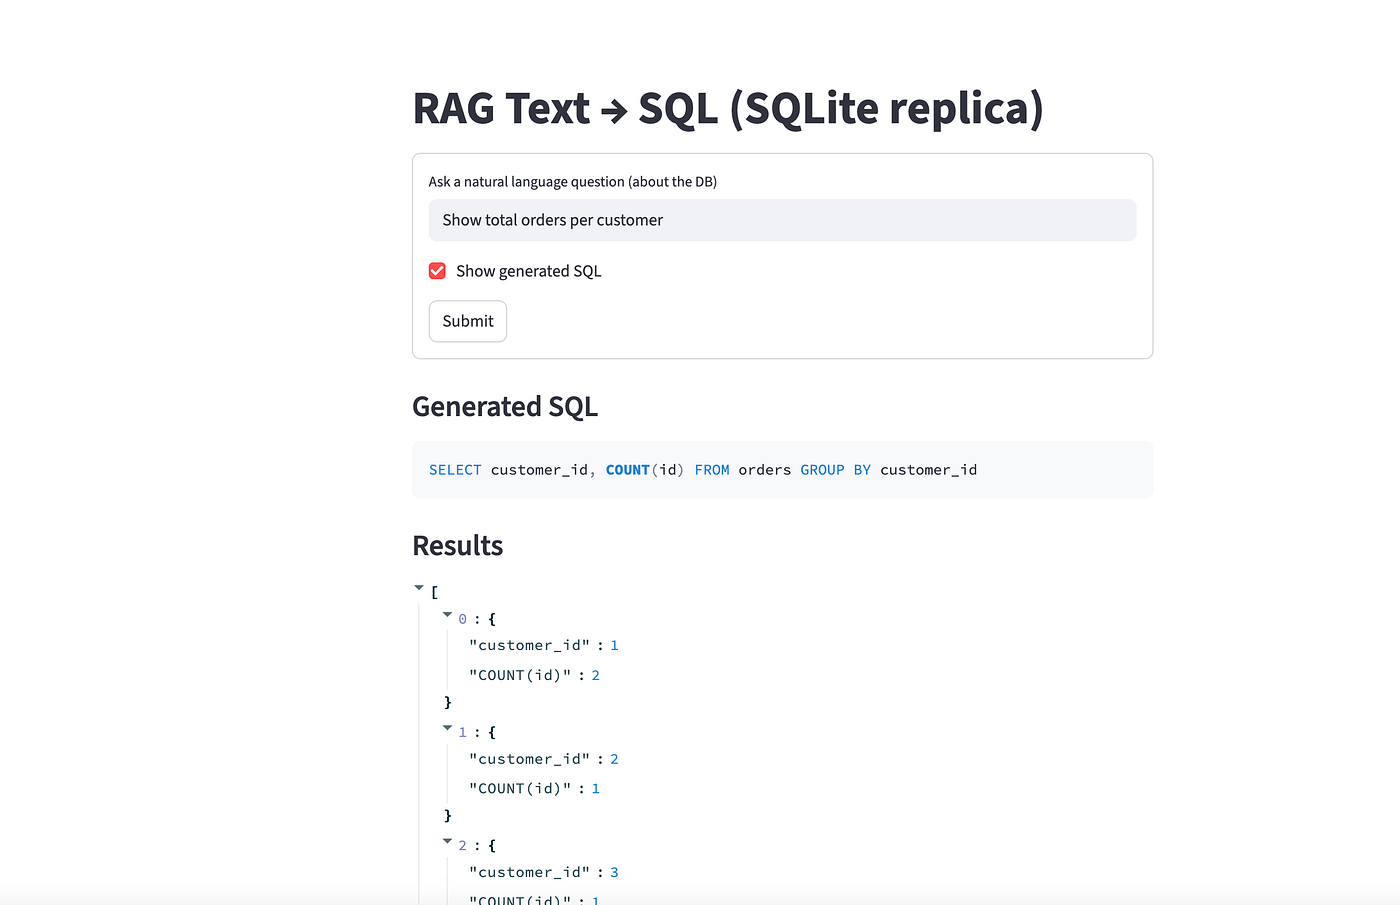This screenshot has height=905, width=1400.
Task: Click the GROUP BY keyword in SQL
Action: [x=836, y=470]
